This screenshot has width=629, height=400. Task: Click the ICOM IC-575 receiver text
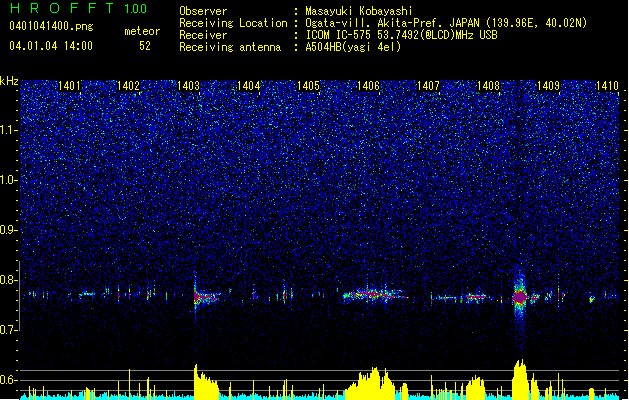coord(401,35)
